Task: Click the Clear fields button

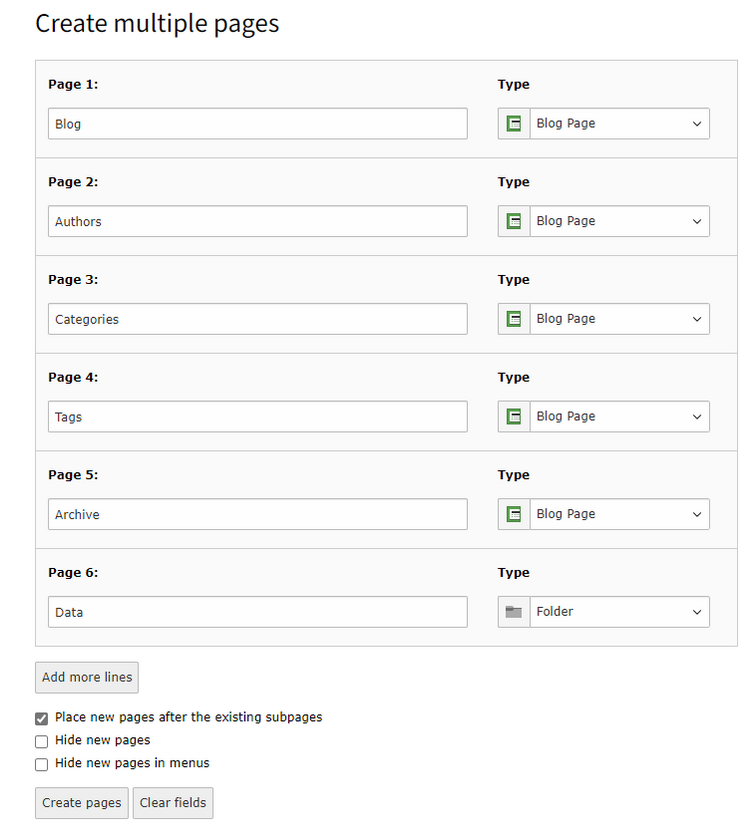Action: (x=173, y=802)
